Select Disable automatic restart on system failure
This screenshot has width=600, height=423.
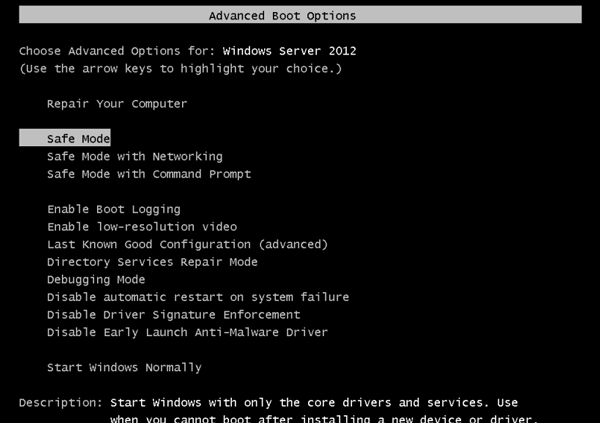point(198,297)
